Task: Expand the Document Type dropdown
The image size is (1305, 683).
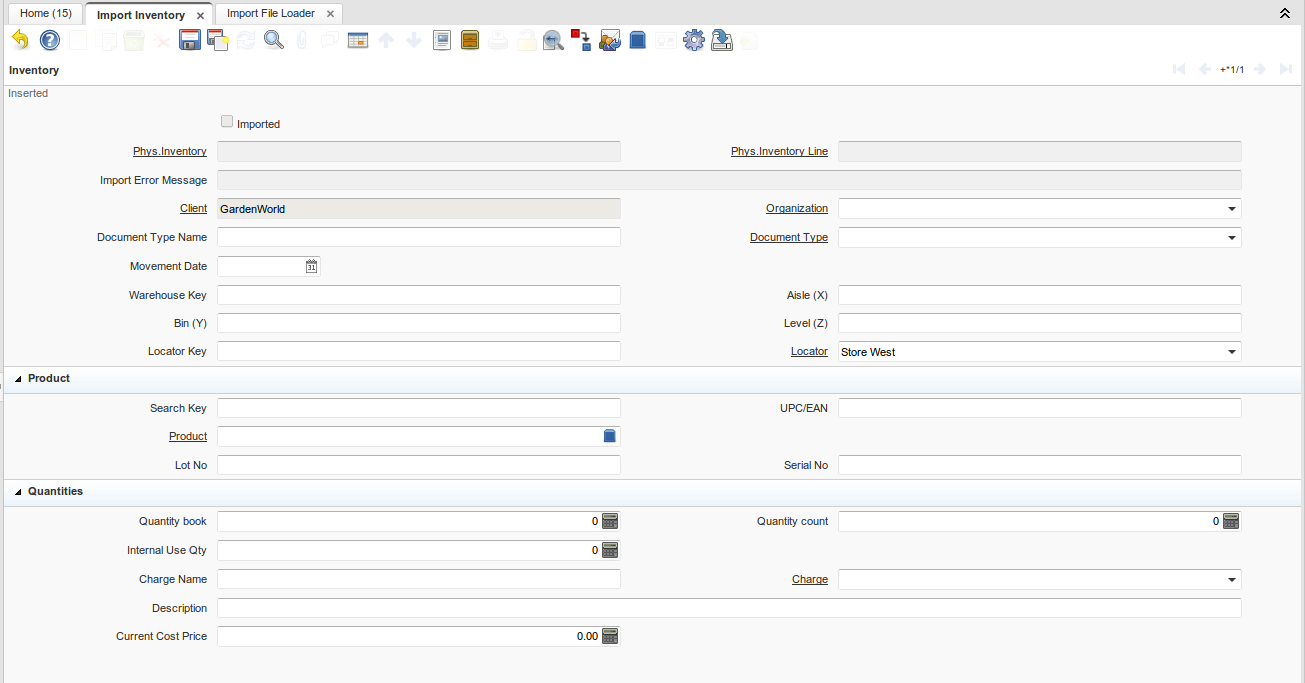Action: tap(1231, 238)
